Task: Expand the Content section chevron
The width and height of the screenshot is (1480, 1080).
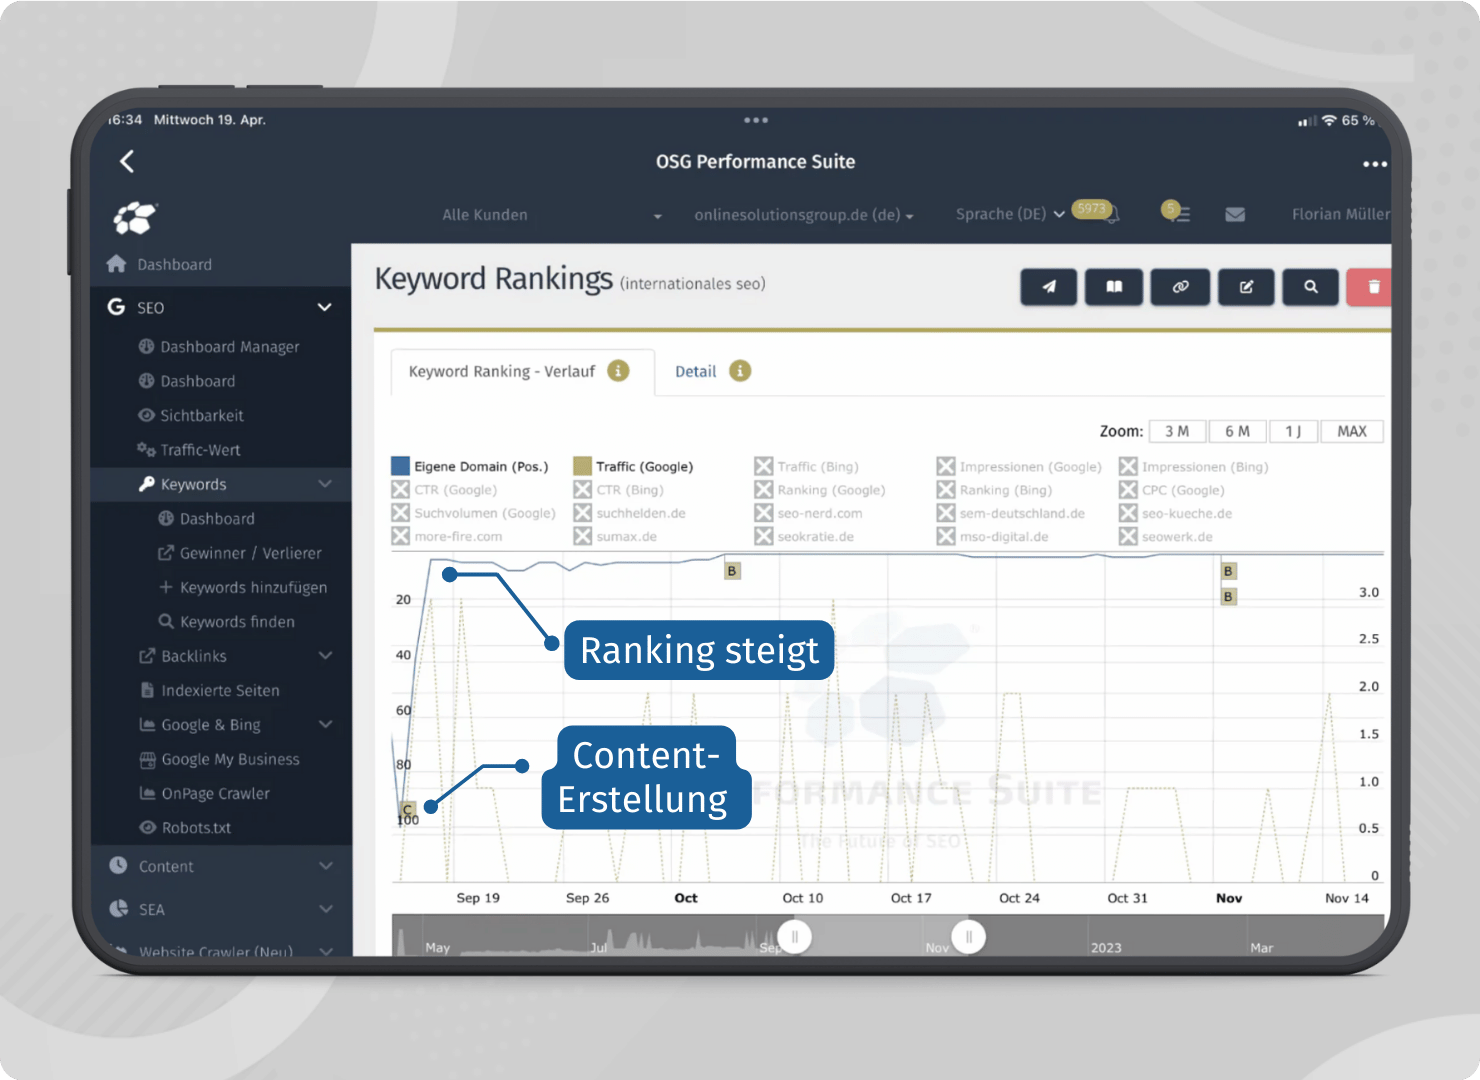Action: 325,866
